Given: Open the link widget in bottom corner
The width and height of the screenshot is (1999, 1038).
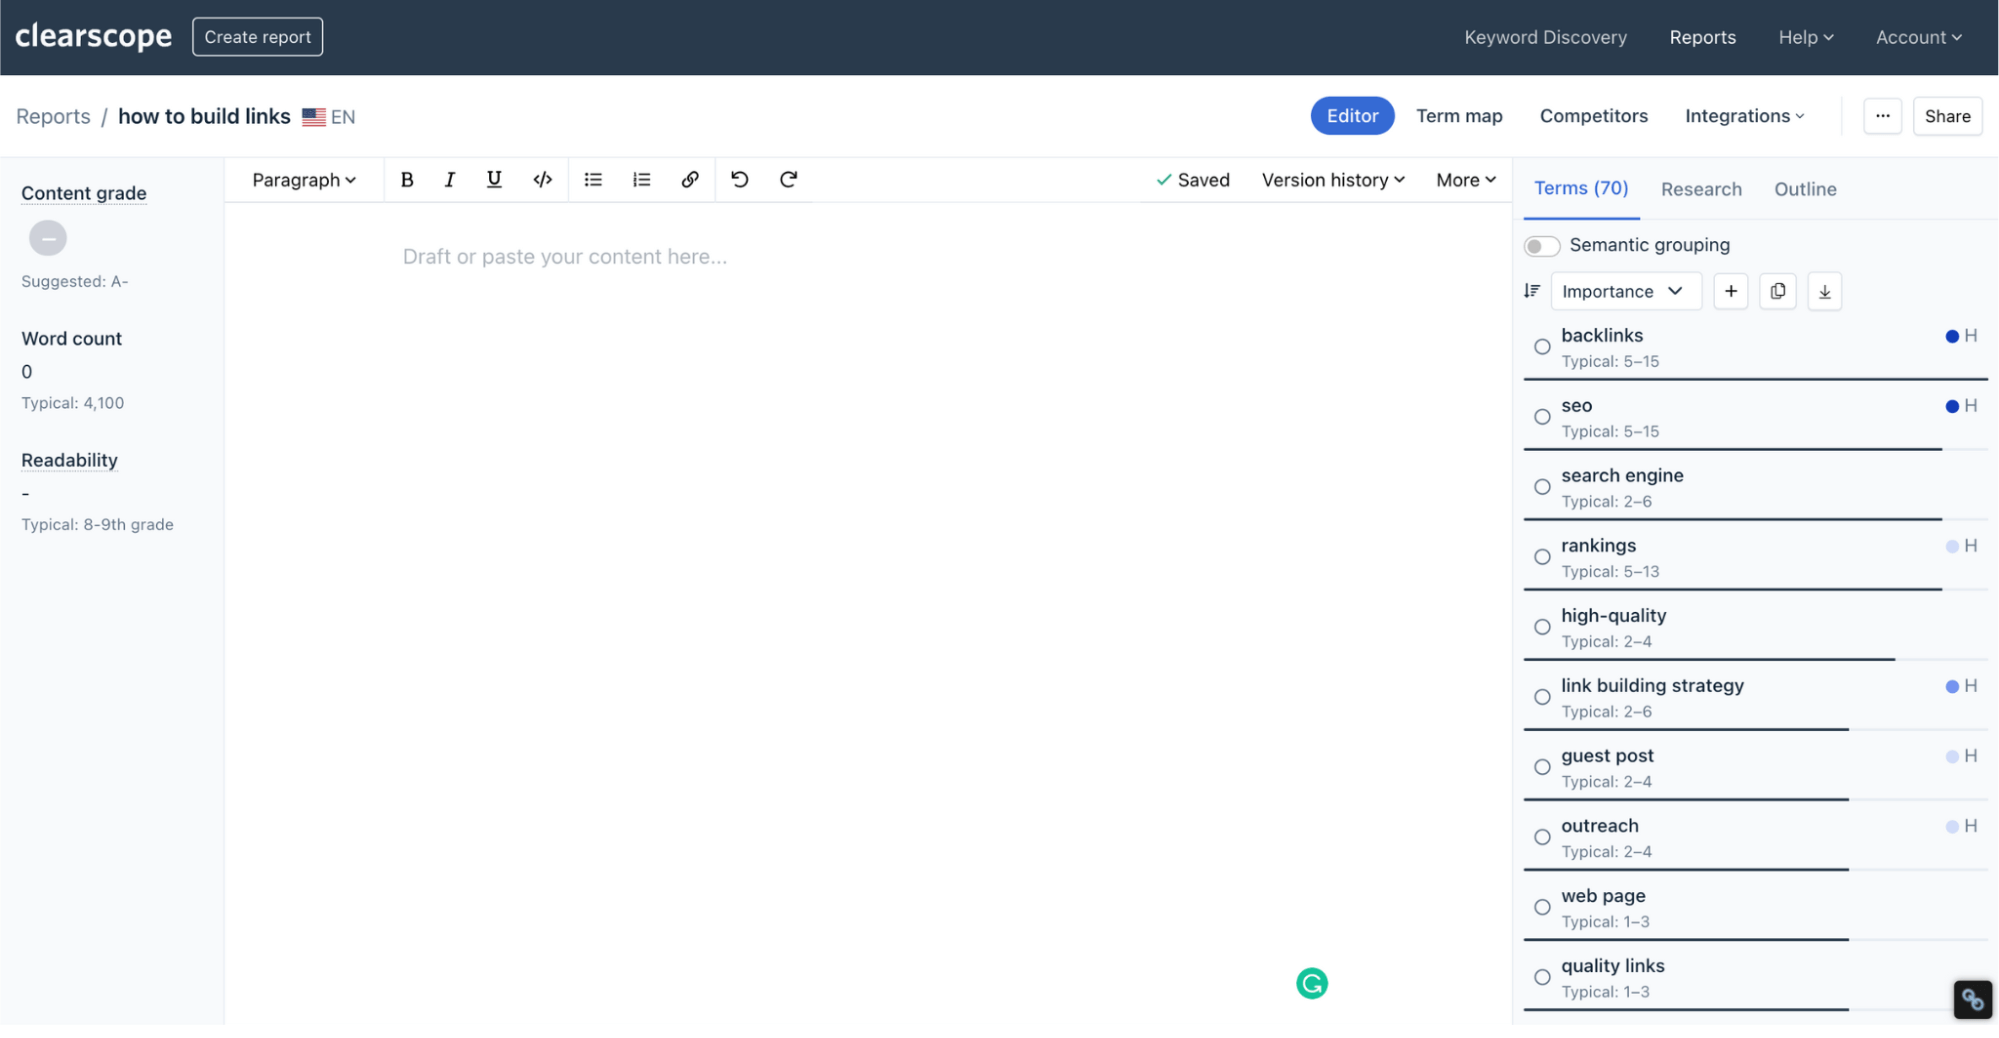Looking at the screenshot, I should click(x=1973, y=999).
